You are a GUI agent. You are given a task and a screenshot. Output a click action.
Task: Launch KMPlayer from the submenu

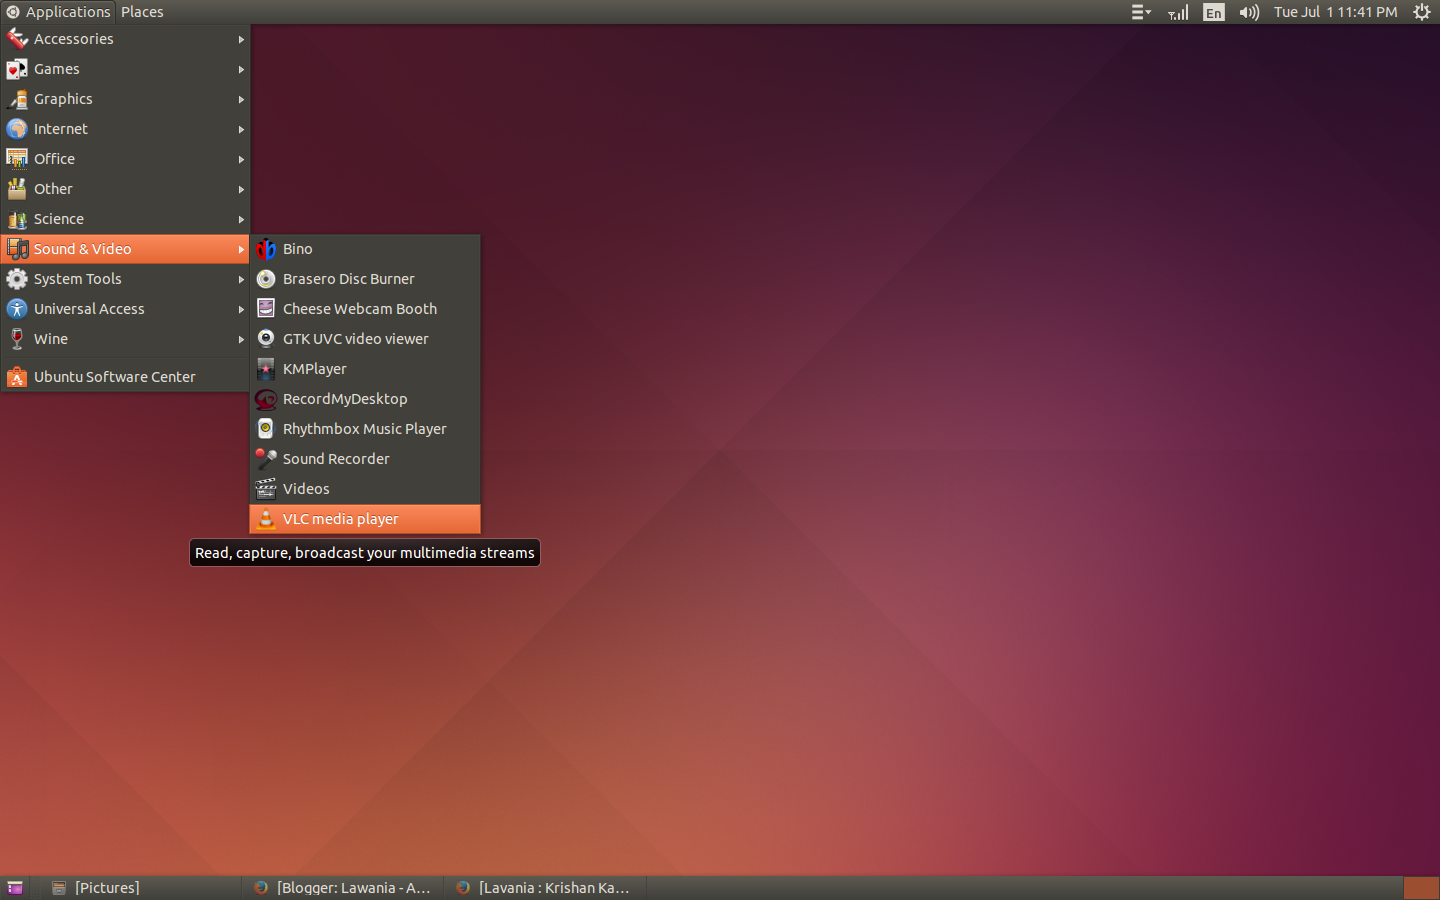pyautogui.click(x=365, y=369)
